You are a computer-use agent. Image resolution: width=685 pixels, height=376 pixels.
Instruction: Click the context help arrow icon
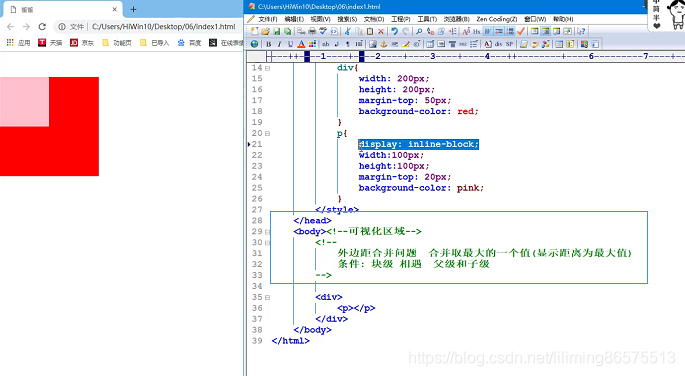click(581, 31)
